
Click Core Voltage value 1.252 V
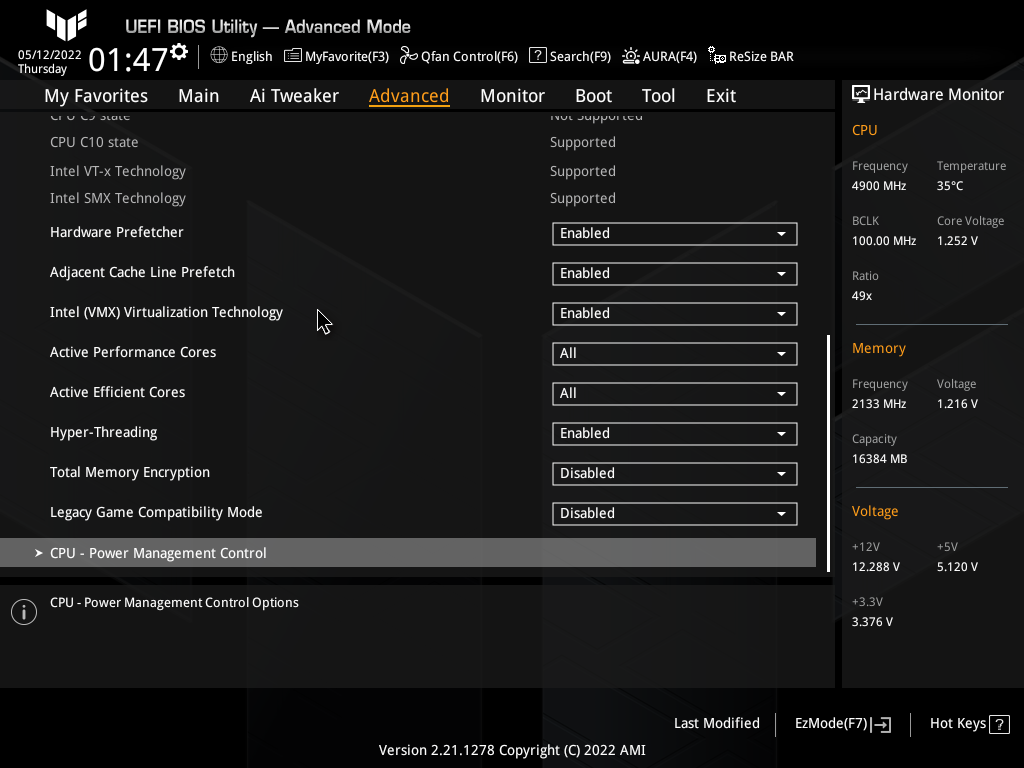[x=957, y=241]
